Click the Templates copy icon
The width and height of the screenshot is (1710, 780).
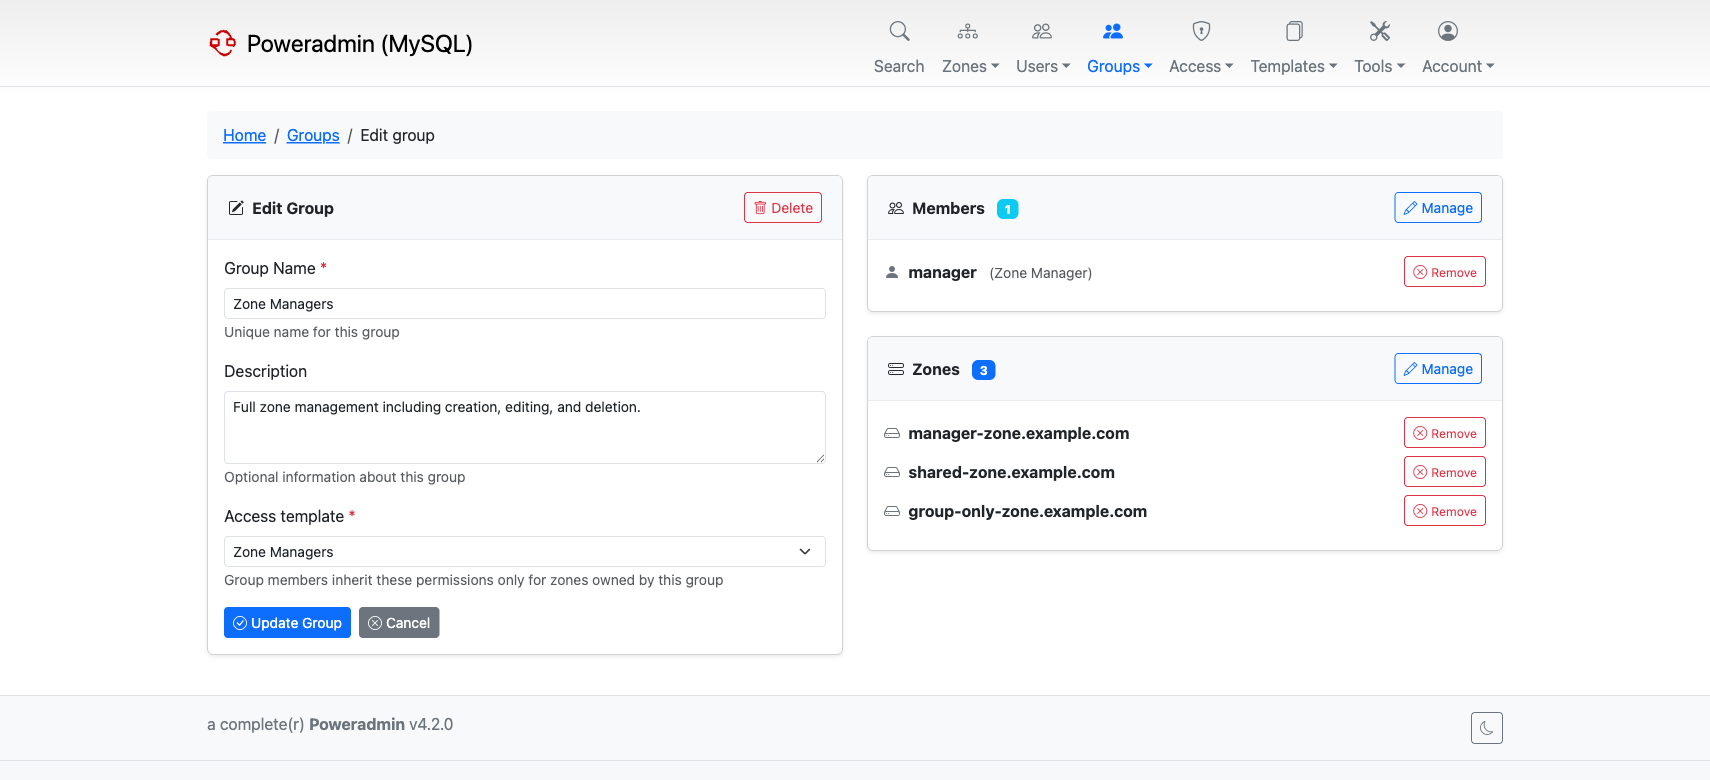[1293, 32]
